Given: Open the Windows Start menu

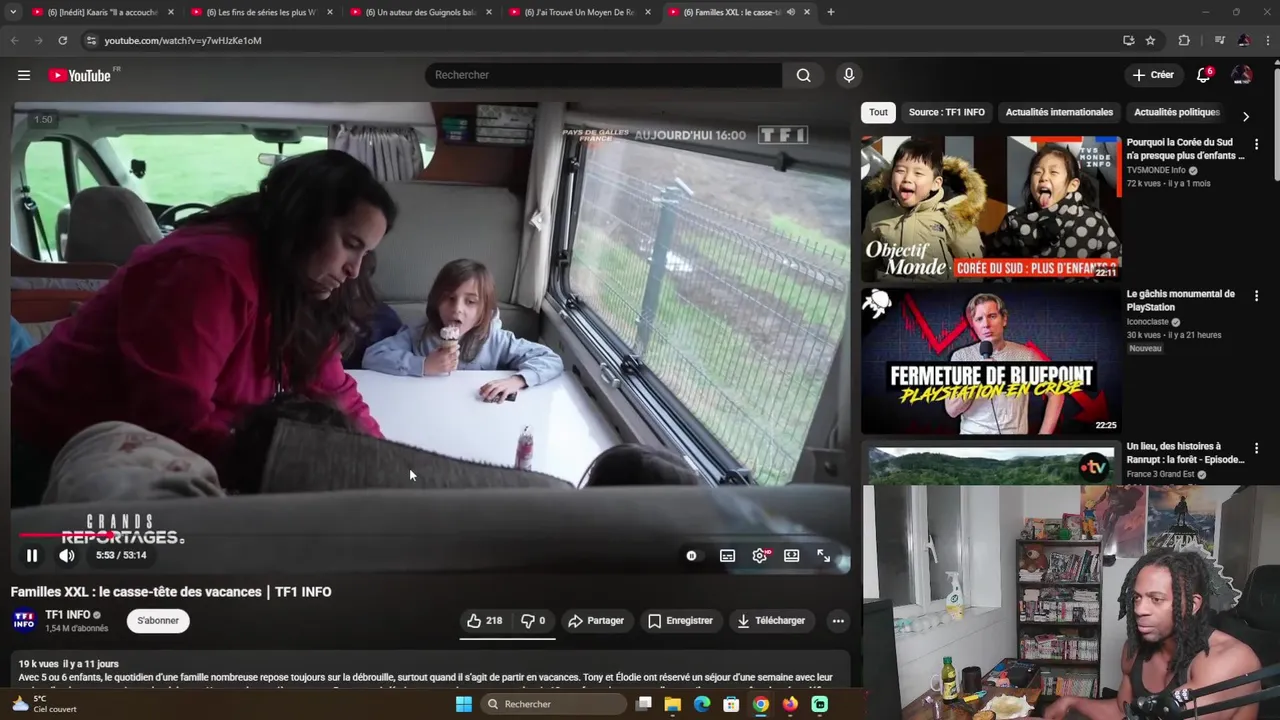Looking at the screenshot, I should point(463,704).
